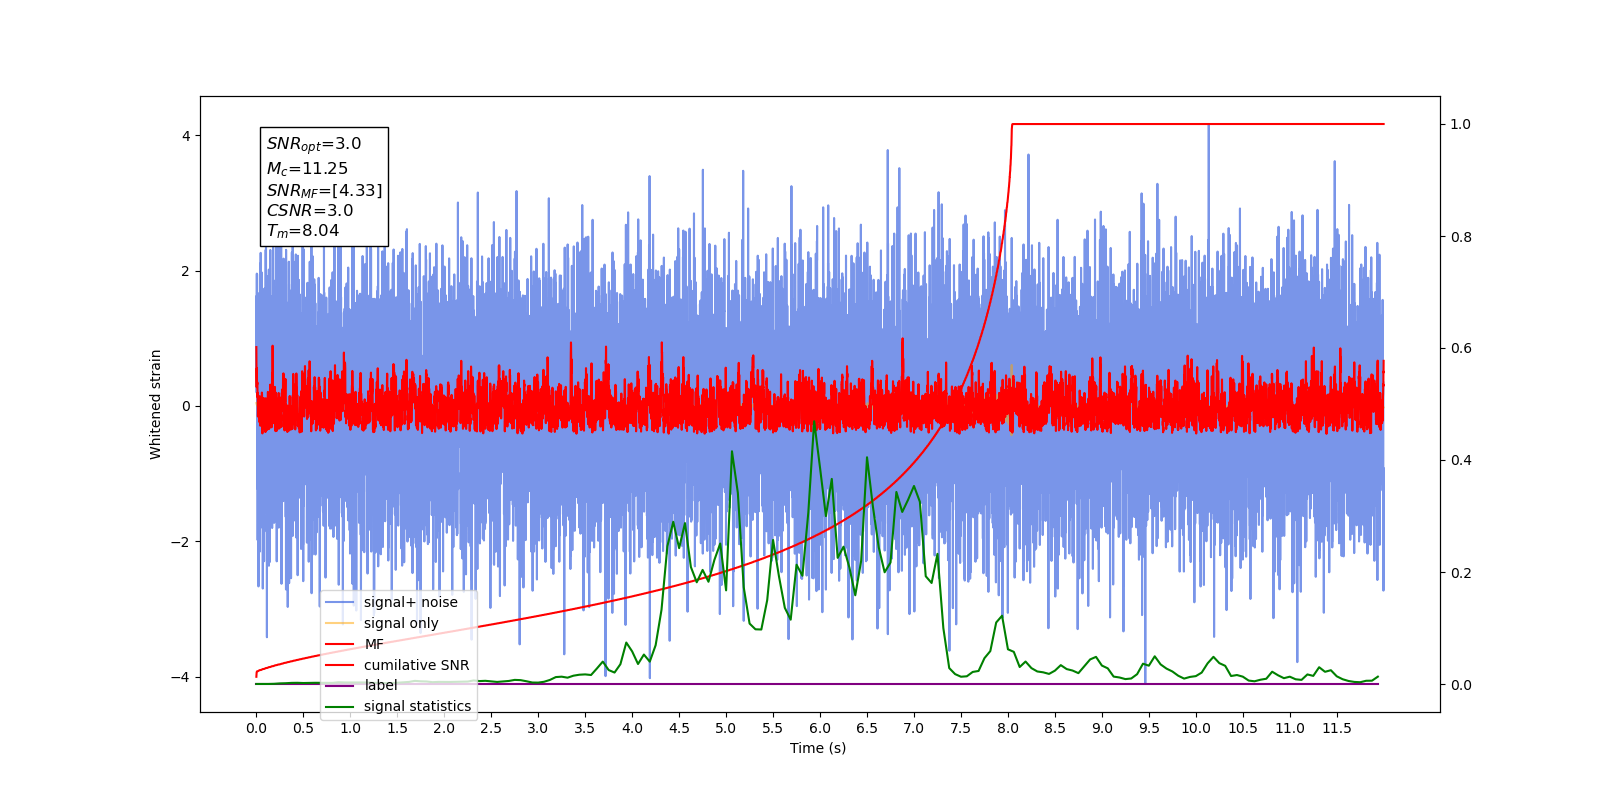
Task: Click the left y-axis tick label −4
Action: tap(181, 677)
